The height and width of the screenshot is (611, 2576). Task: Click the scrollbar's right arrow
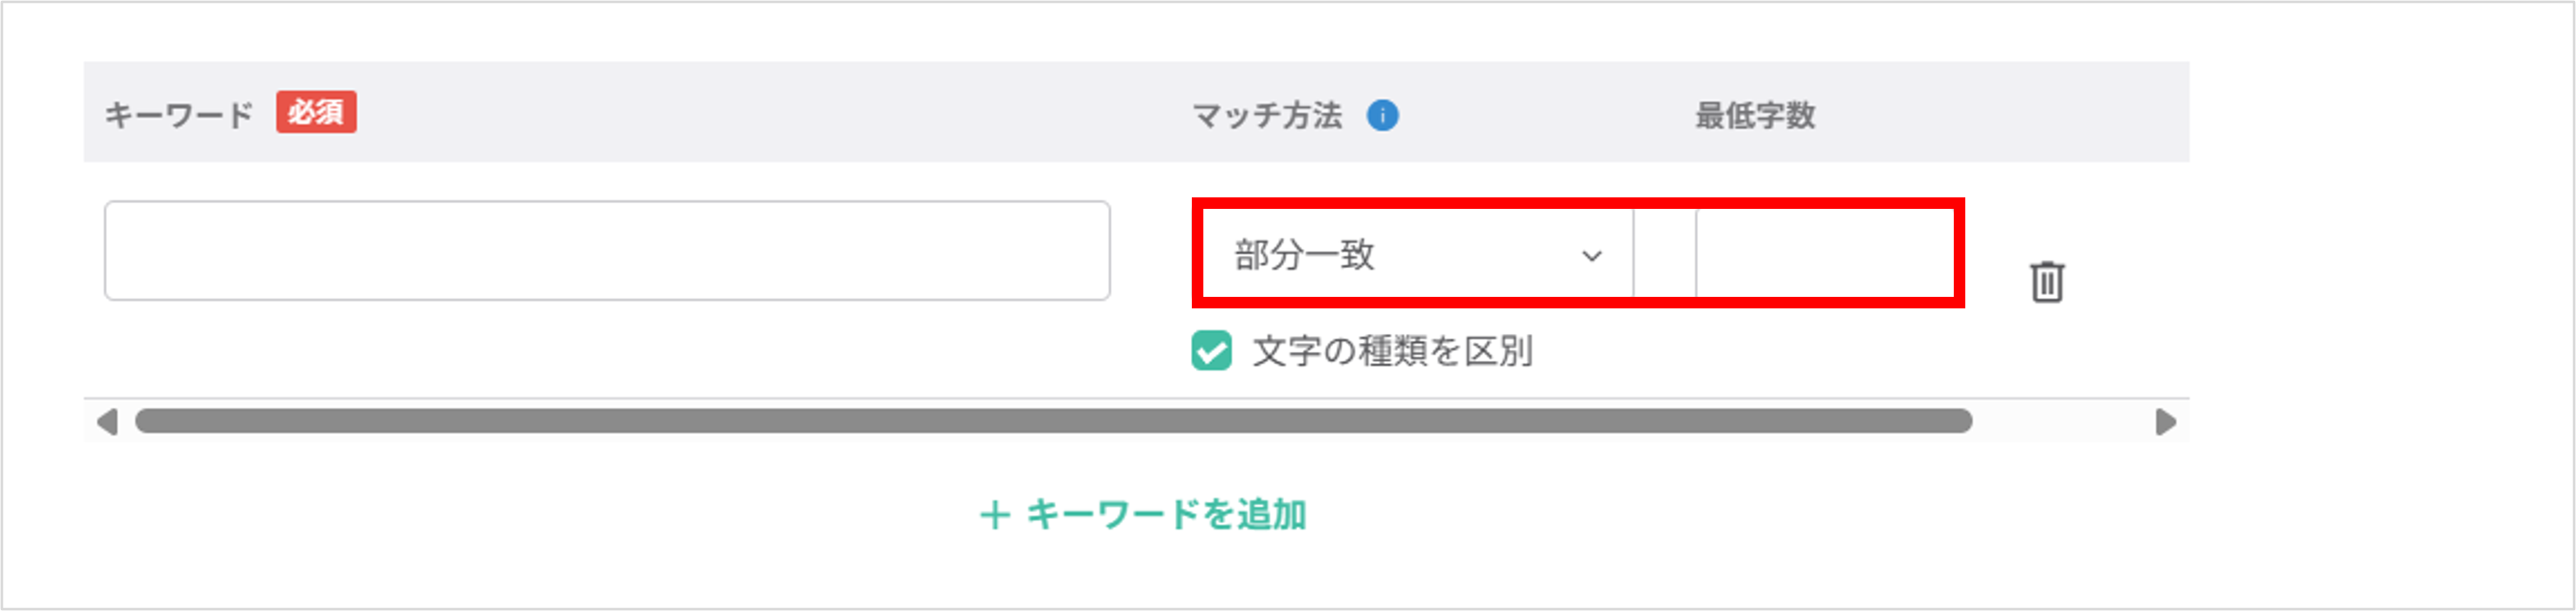tap(2165, 422)
